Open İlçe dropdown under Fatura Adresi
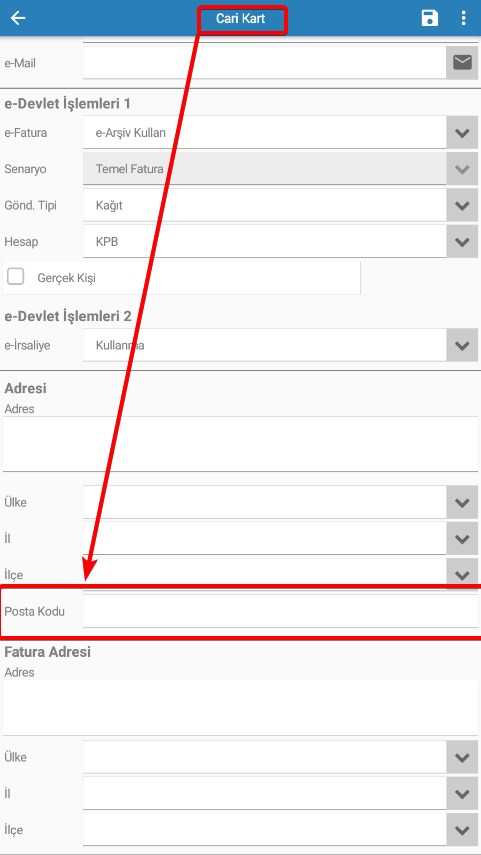 click(x=462, y=830)
